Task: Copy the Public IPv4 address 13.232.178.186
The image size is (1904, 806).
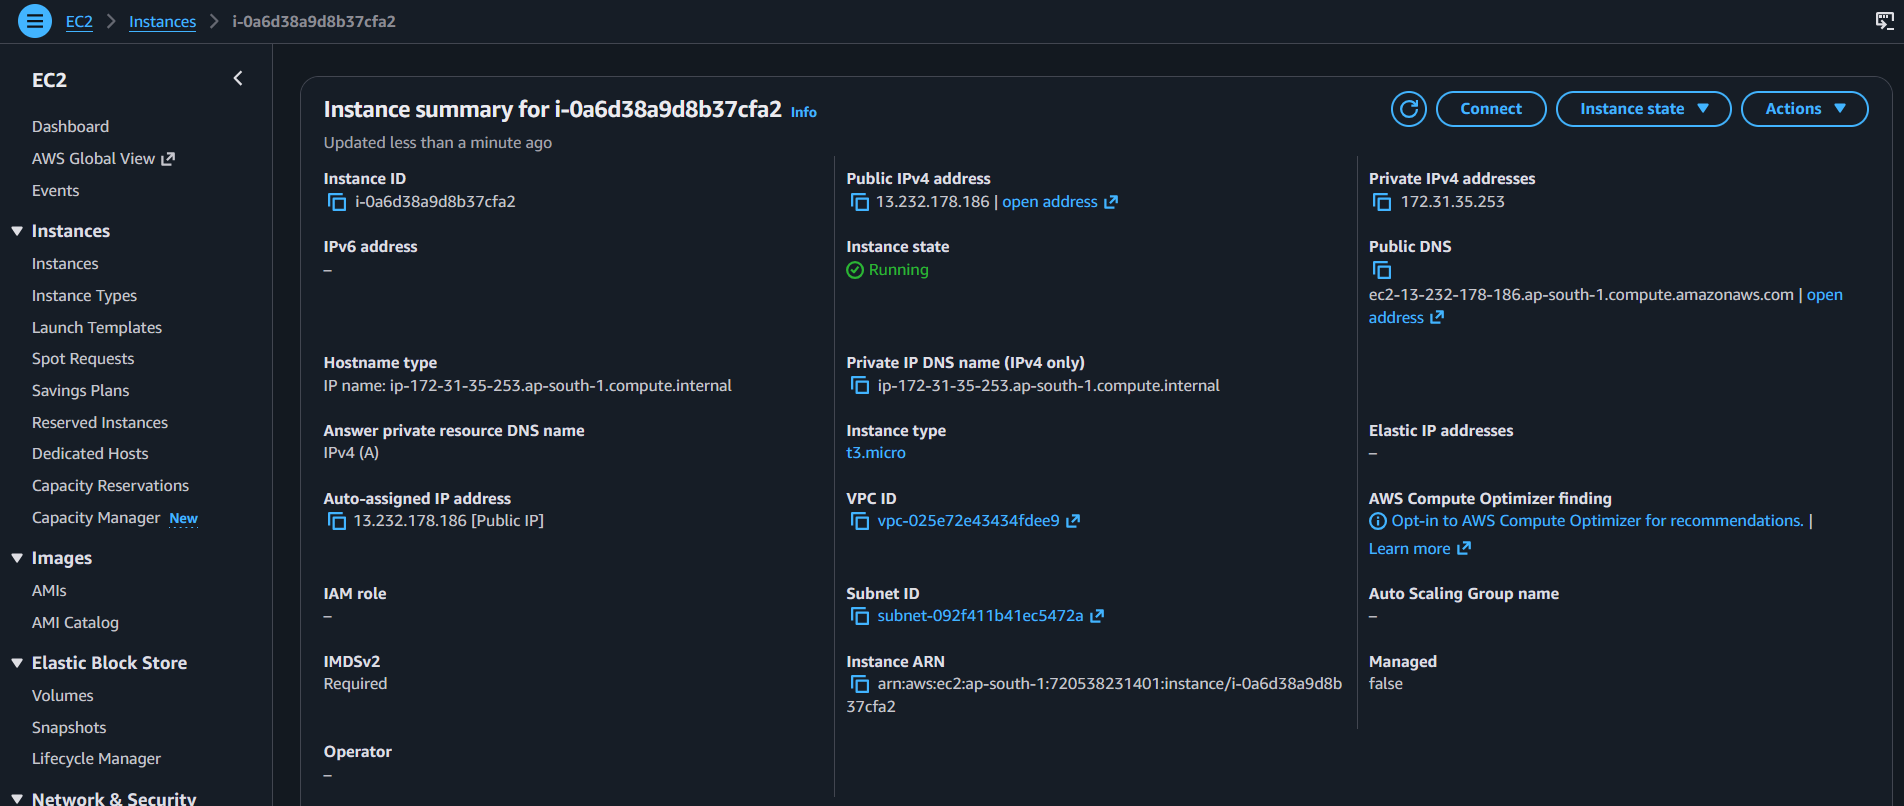Action: pyautogui.click(x=860, y=202)
